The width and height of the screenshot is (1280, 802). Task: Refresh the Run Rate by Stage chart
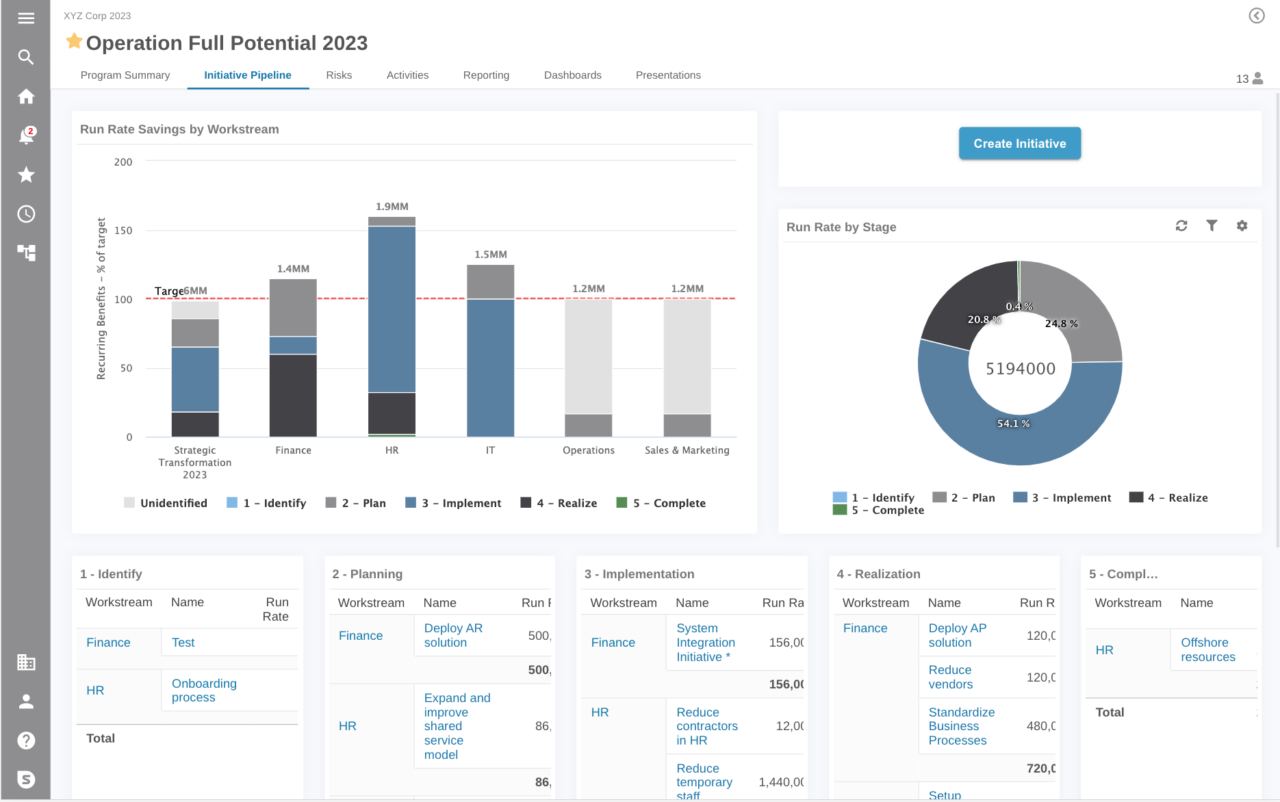(x=1181, y=226)
